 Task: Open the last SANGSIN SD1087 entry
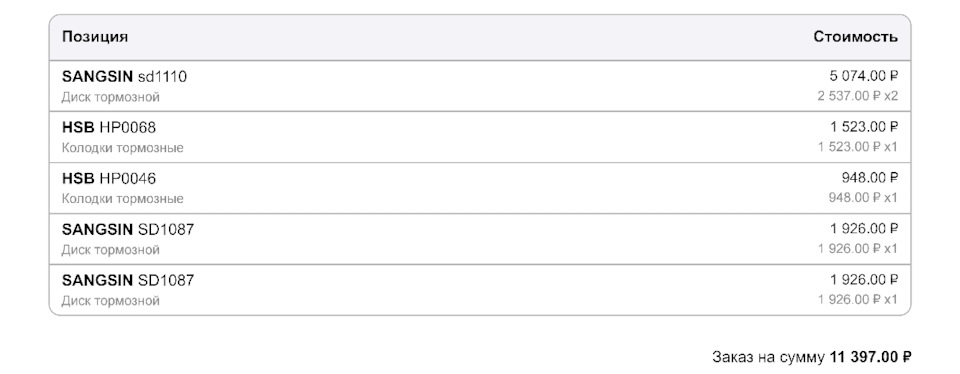[128, 280]
